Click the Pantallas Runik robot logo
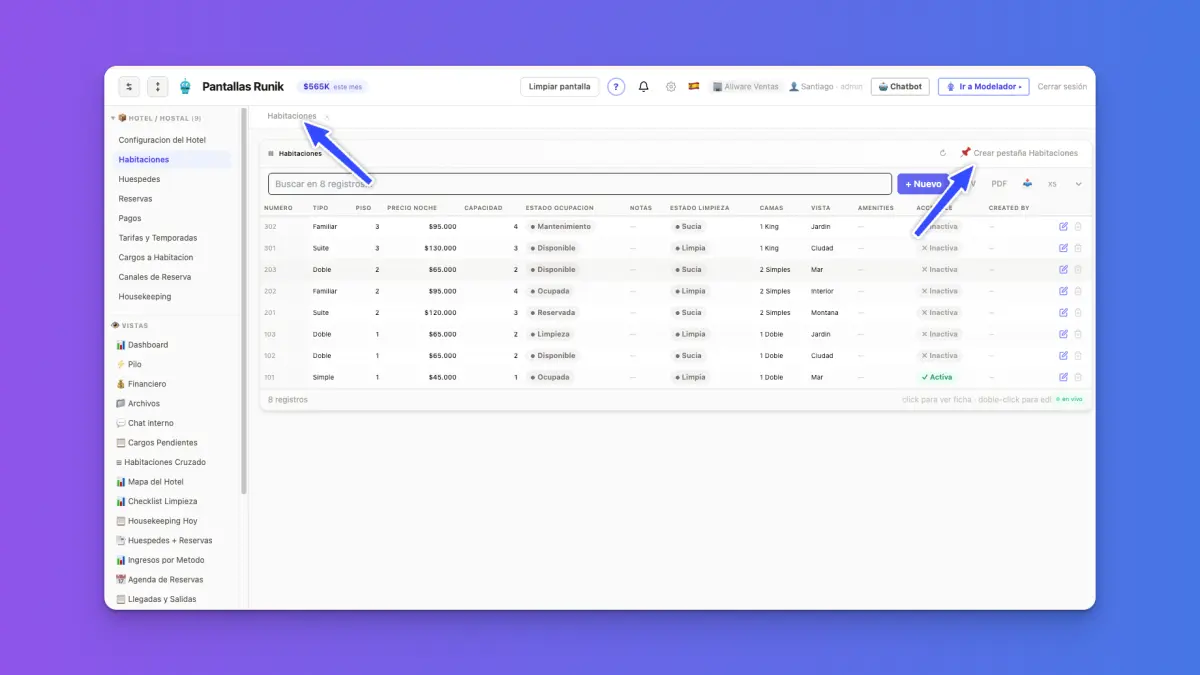The width and height of the screenshot is (1200, 675). pos(185,87)
